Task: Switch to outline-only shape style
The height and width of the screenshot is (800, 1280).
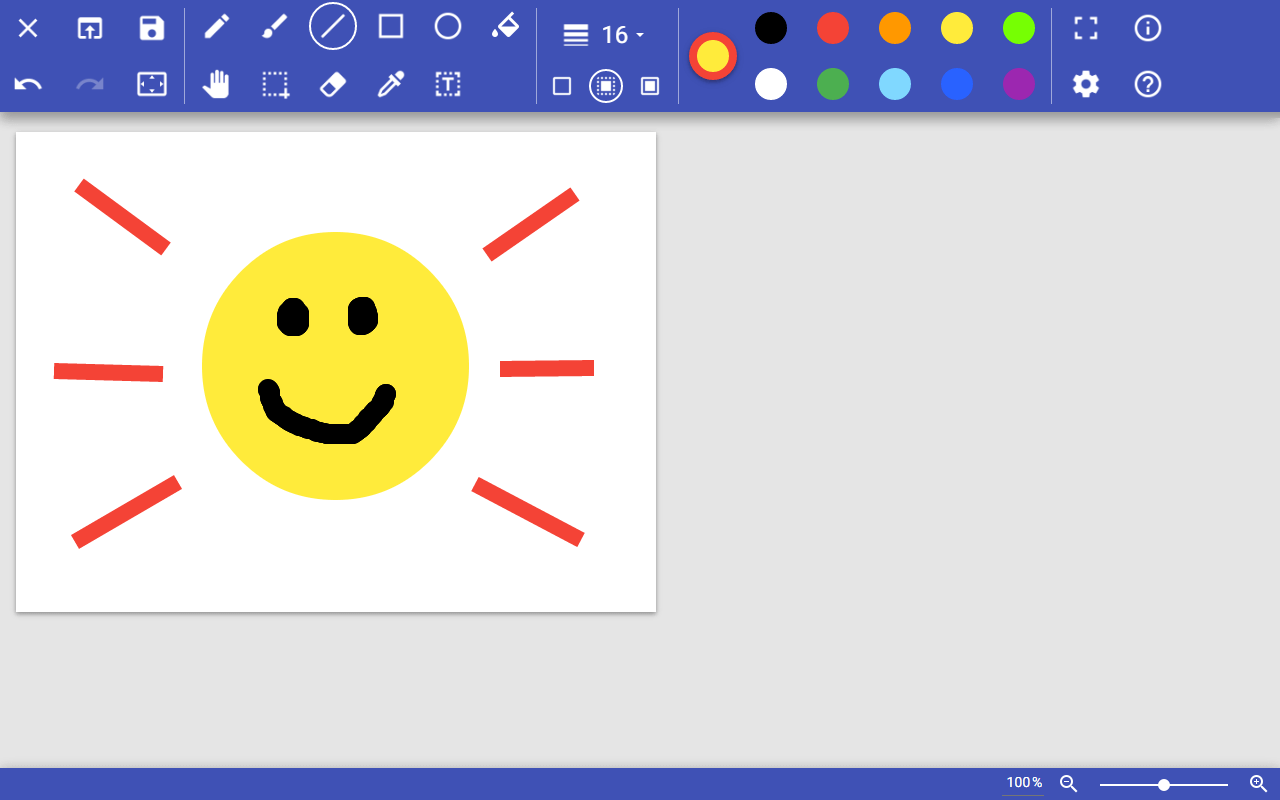Action: pyautogui.click(x=562, y=85)
